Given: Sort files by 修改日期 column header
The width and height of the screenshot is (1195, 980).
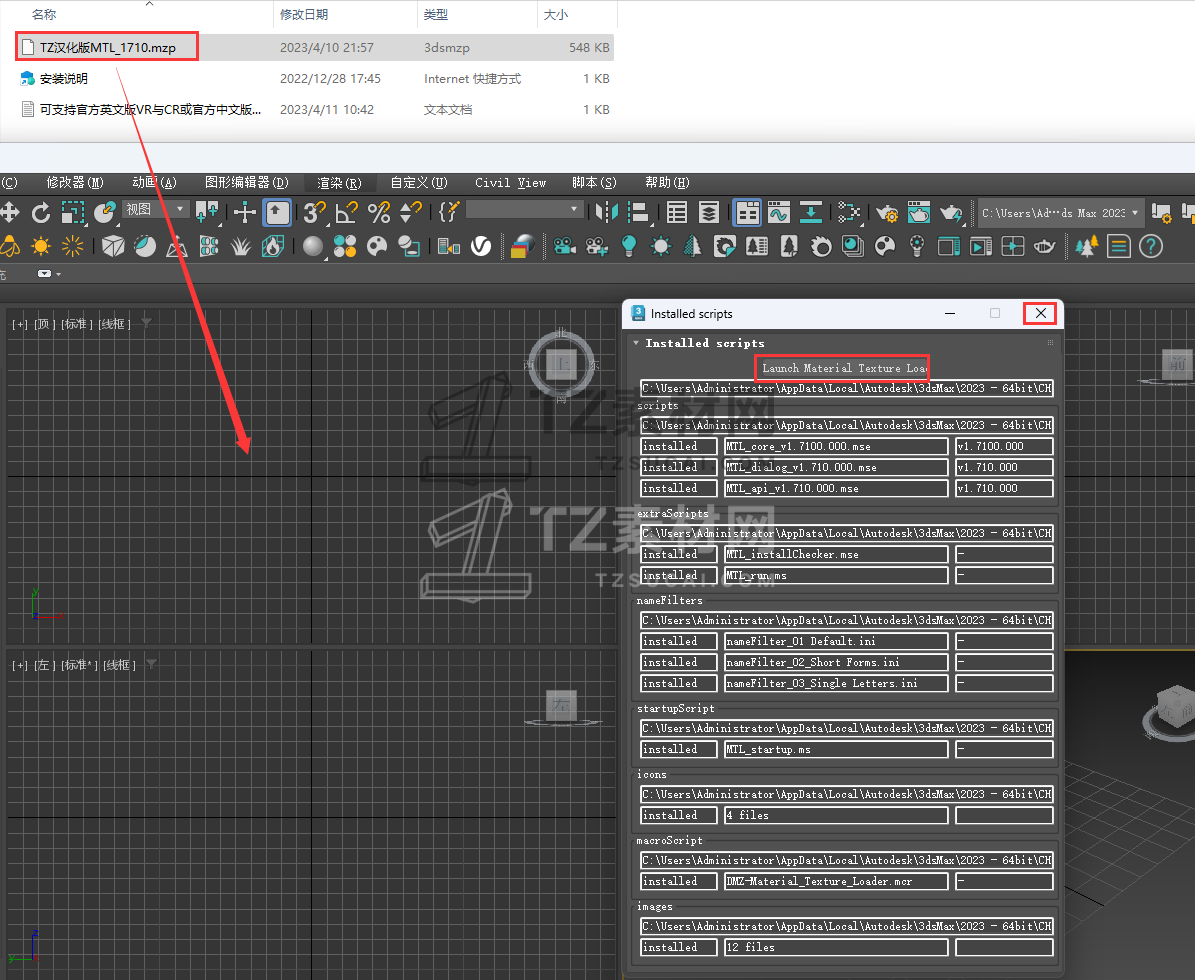Looking at the screenshot, I should coord(304,14).
